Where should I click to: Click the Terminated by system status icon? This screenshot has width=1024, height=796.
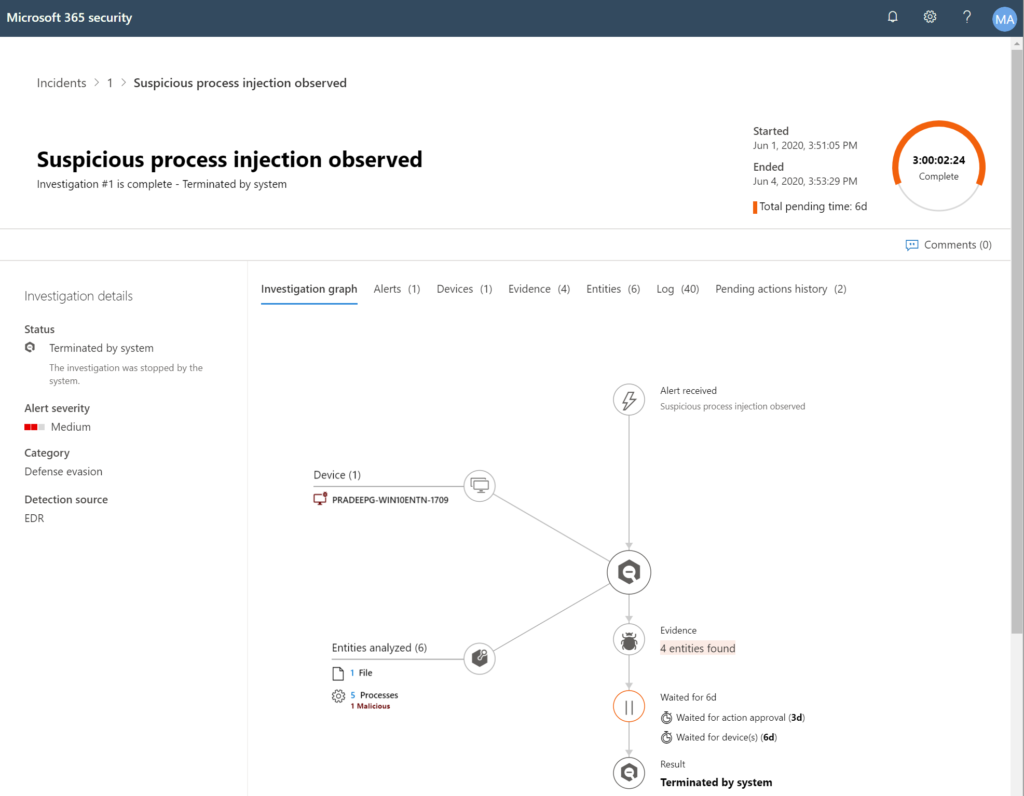[30, 347]
